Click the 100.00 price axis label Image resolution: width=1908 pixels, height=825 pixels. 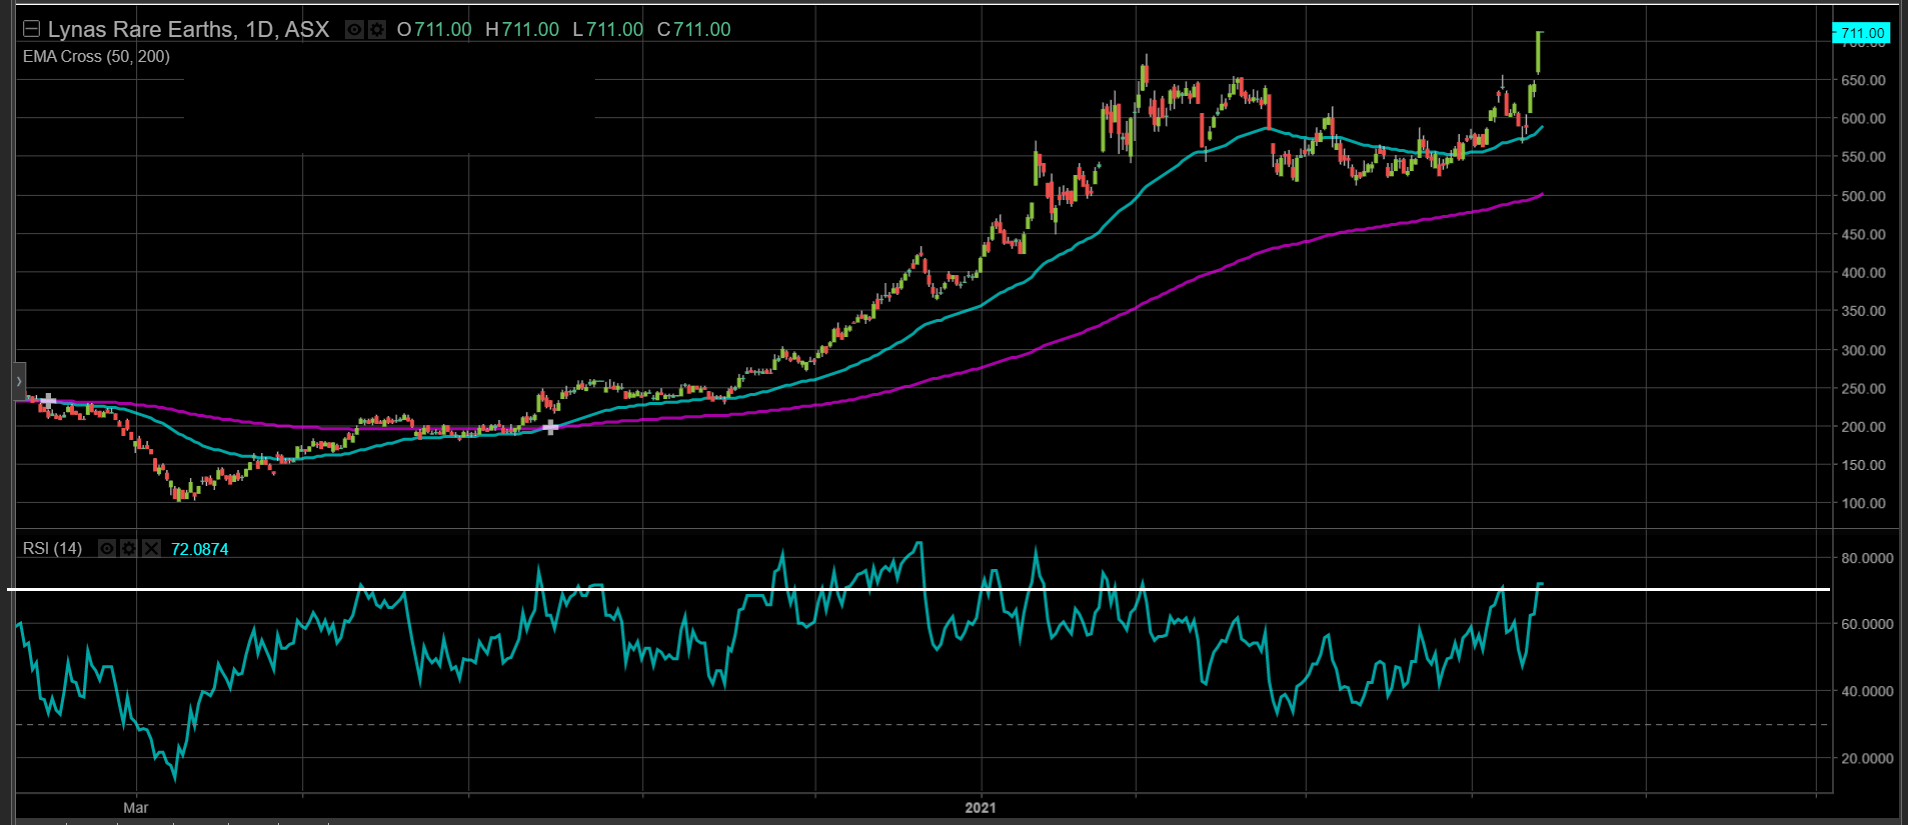pyautogui.click(x=1863, y=503)
